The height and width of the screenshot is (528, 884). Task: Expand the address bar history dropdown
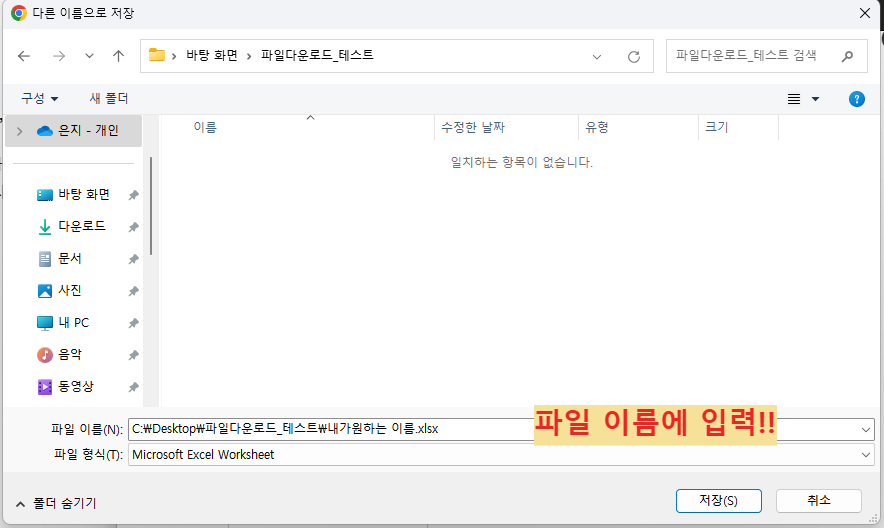(596, 56)
